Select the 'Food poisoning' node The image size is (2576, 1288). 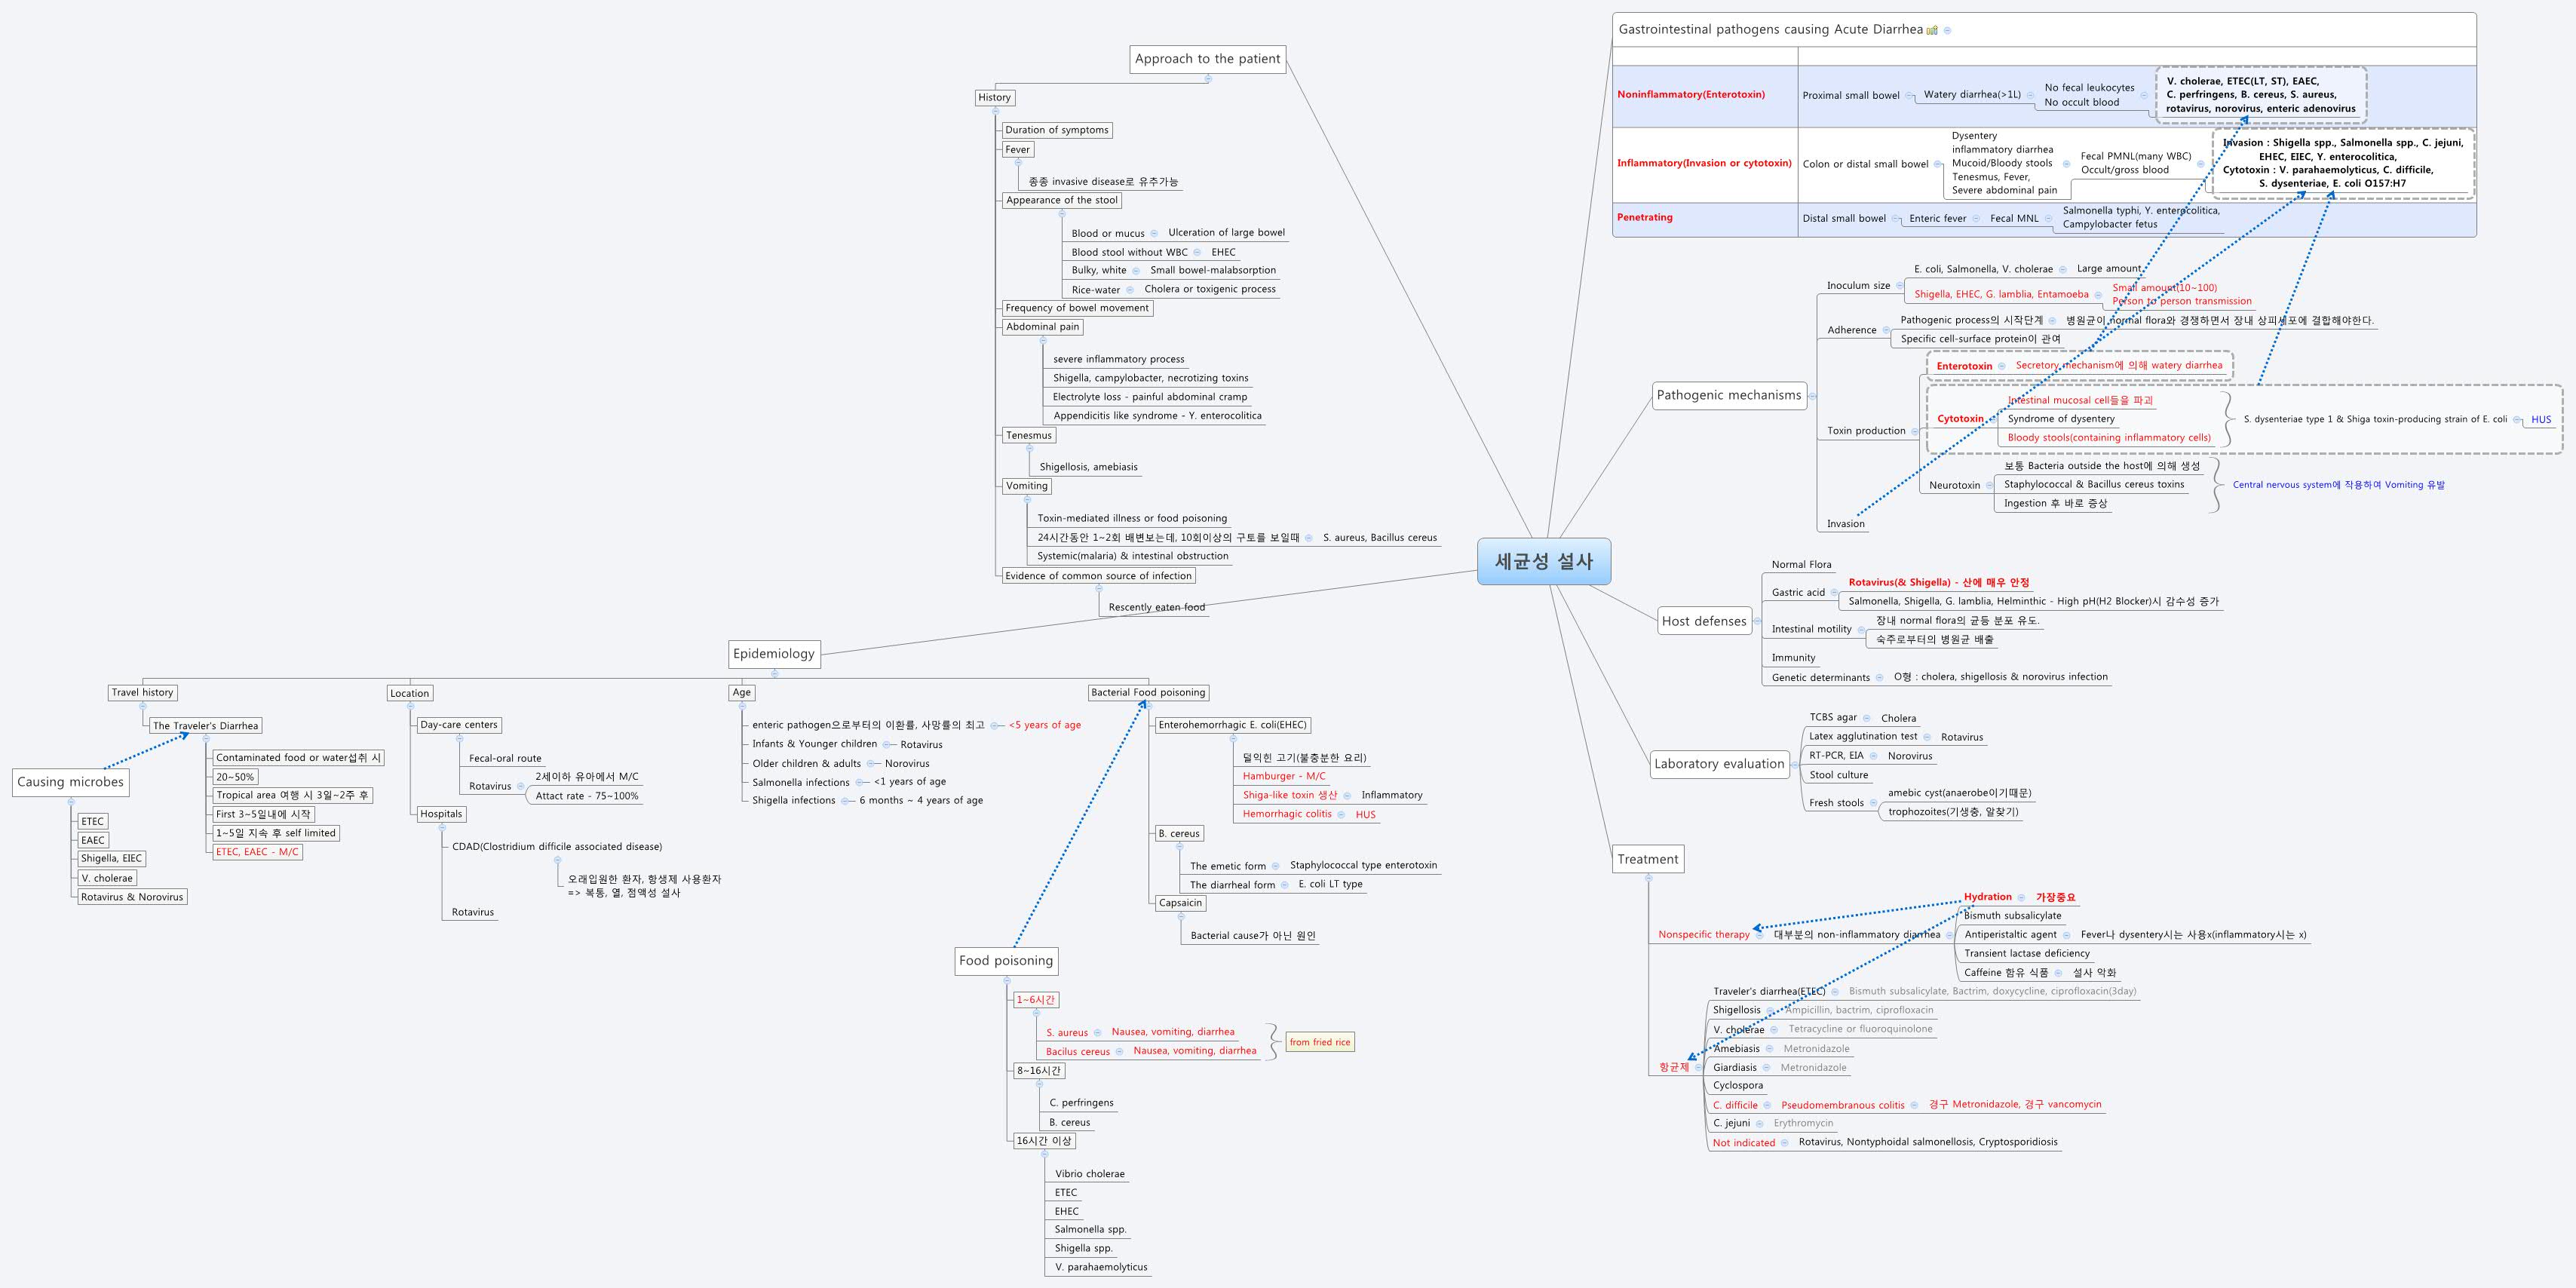(x=1006, y=961)
